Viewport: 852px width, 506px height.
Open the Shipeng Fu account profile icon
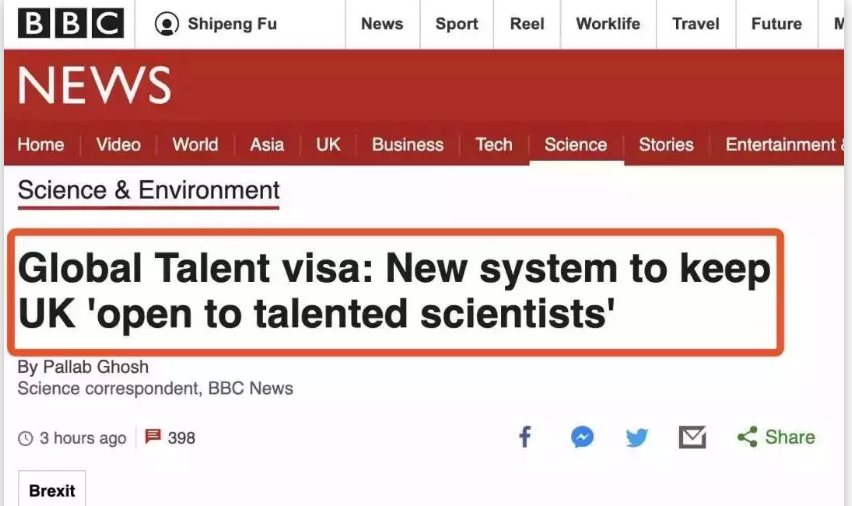tap(167, 24)
